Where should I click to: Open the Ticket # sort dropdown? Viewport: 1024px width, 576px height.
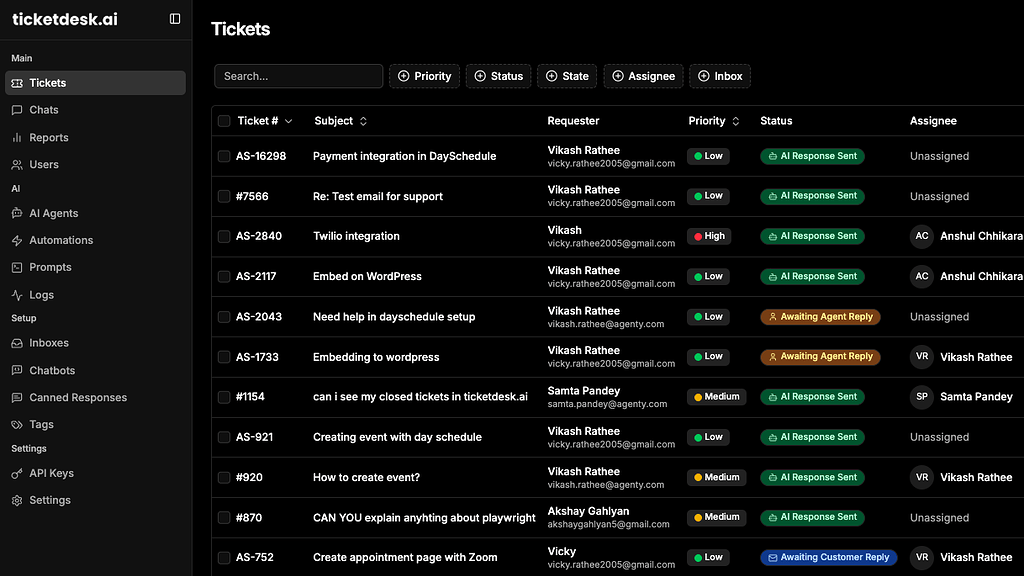pos(289,120)
